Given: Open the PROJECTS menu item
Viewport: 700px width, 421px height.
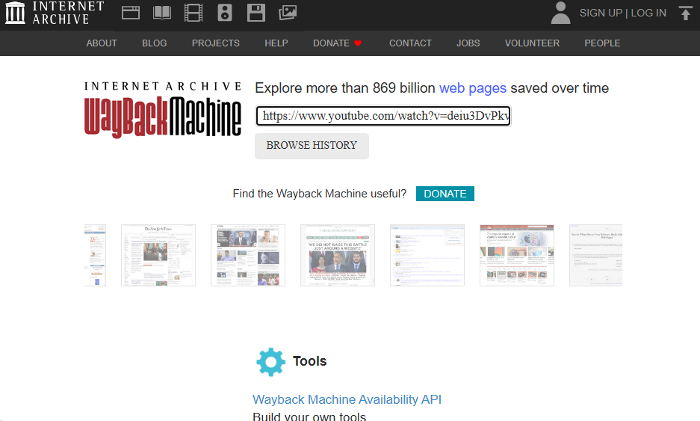Looking at the screenshot, I should pyautogui.click(x=216, y=43).
